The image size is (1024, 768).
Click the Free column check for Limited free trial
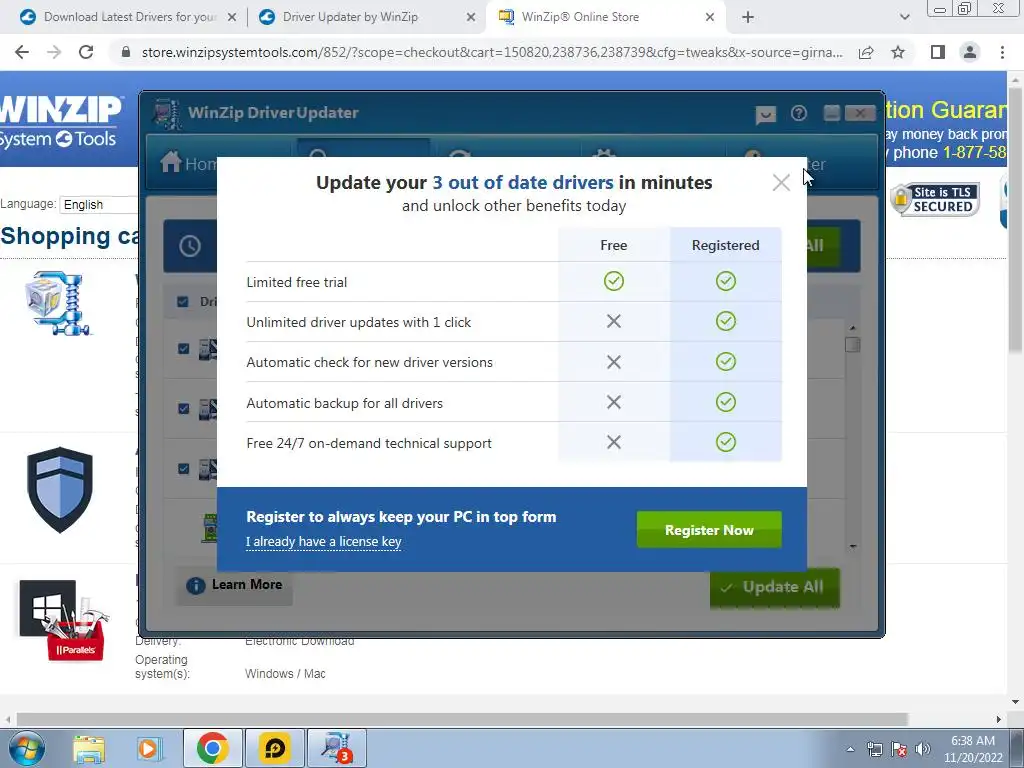(x=613, y=281)
